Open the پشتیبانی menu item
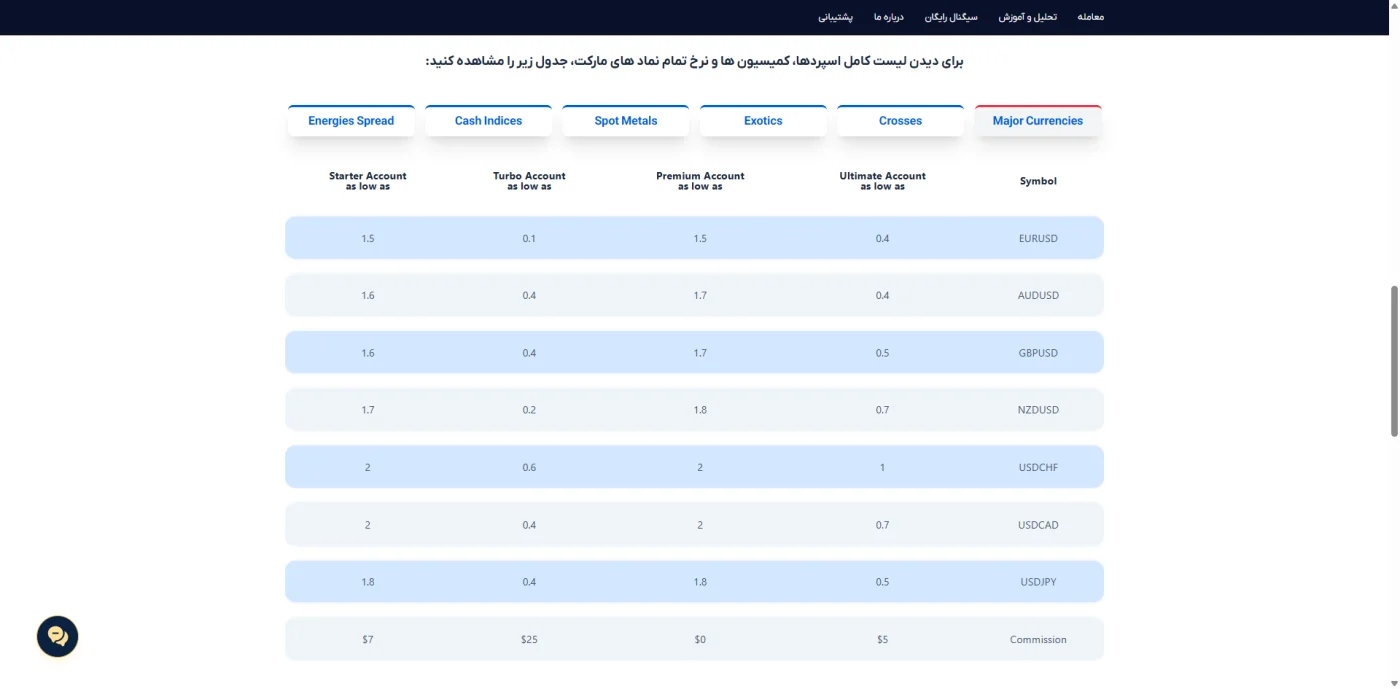Image resolution: width=1400 pixels, height=689 pixels. click(x=835, y=17)
